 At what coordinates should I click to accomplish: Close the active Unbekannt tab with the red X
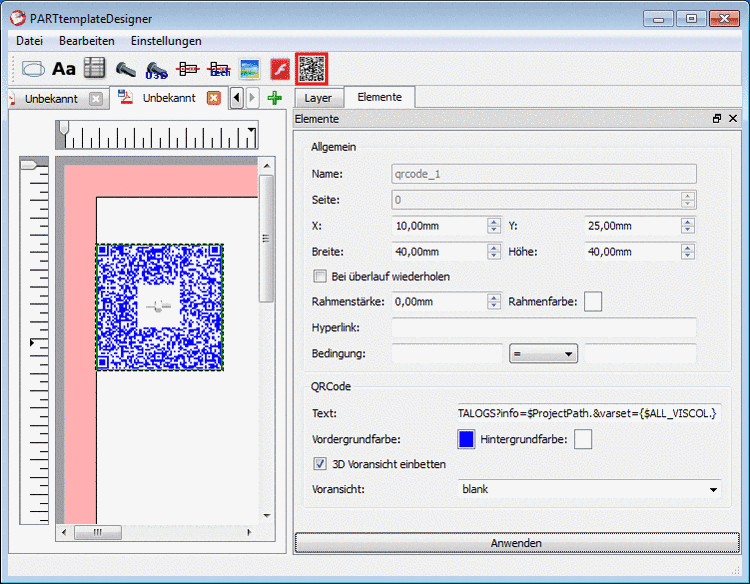[x=213, y=98]
